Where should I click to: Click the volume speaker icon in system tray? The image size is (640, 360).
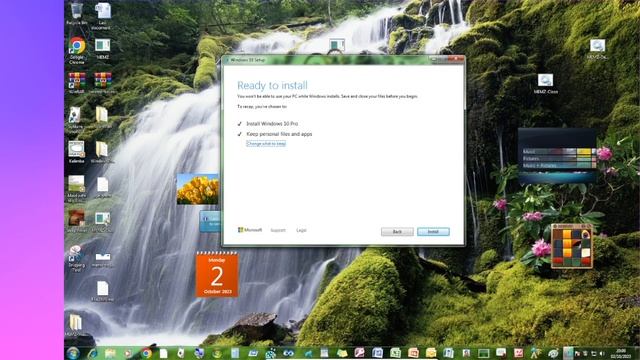tap(602, 354)
